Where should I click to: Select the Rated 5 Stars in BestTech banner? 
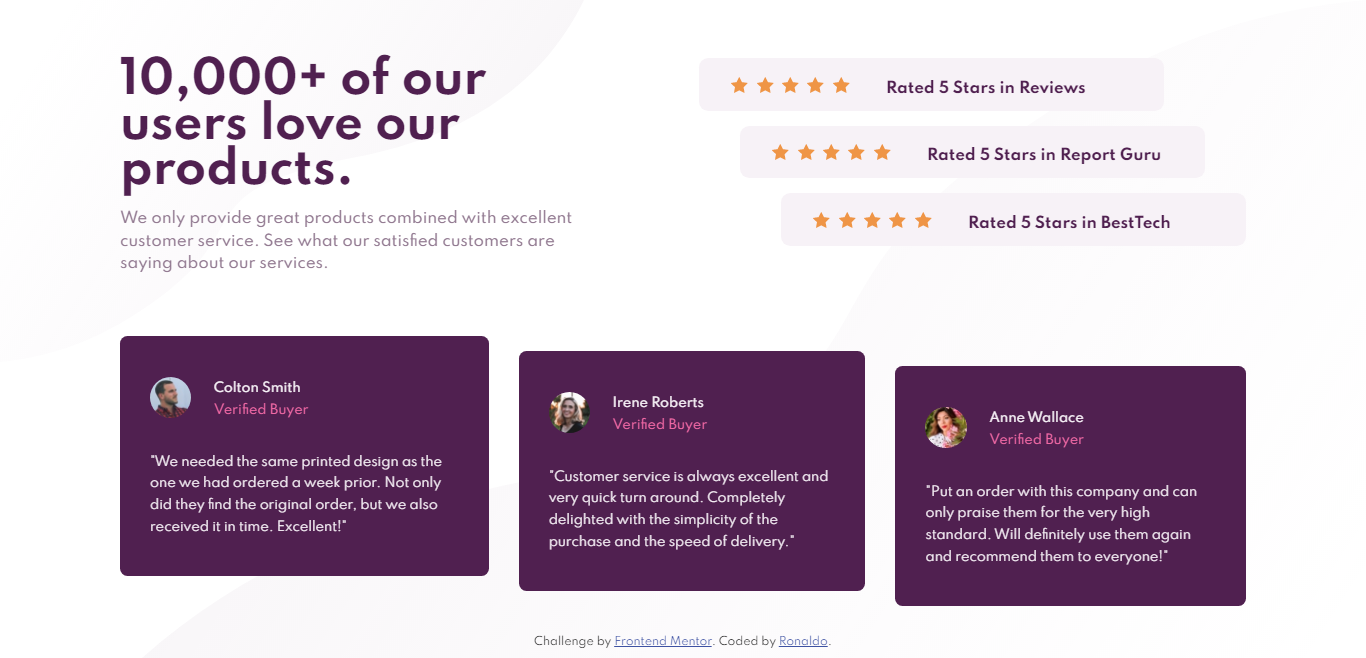coord(1013,219)
